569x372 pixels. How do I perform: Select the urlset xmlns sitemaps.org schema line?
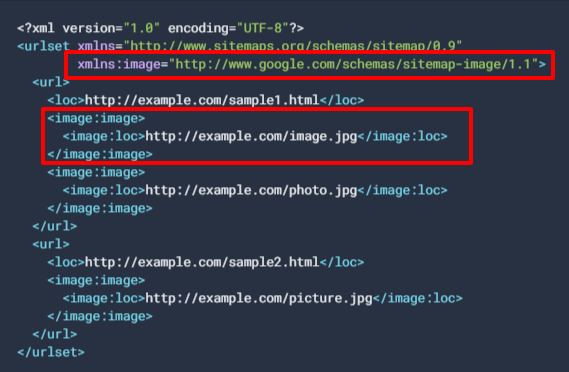[x=240, y=46]
